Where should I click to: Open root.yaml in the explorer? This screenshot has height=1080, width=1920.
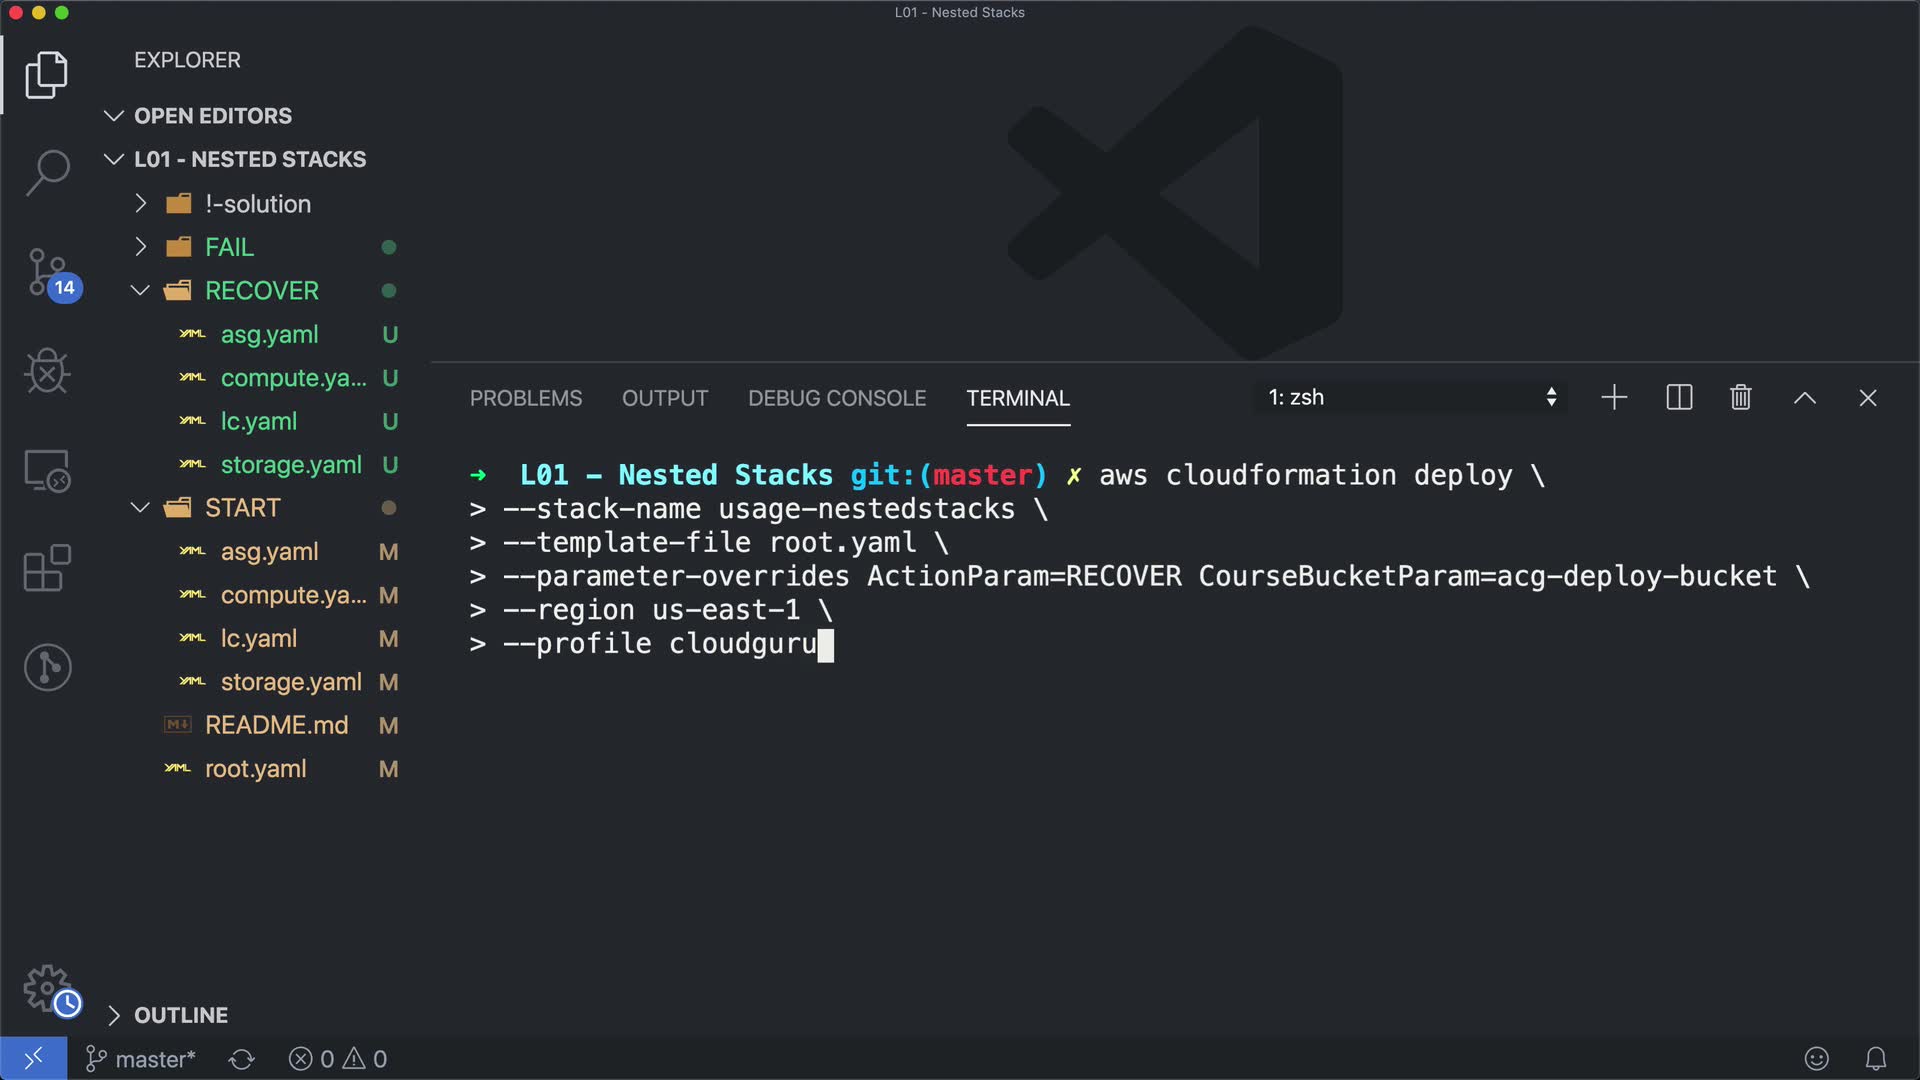pos(255,769)
